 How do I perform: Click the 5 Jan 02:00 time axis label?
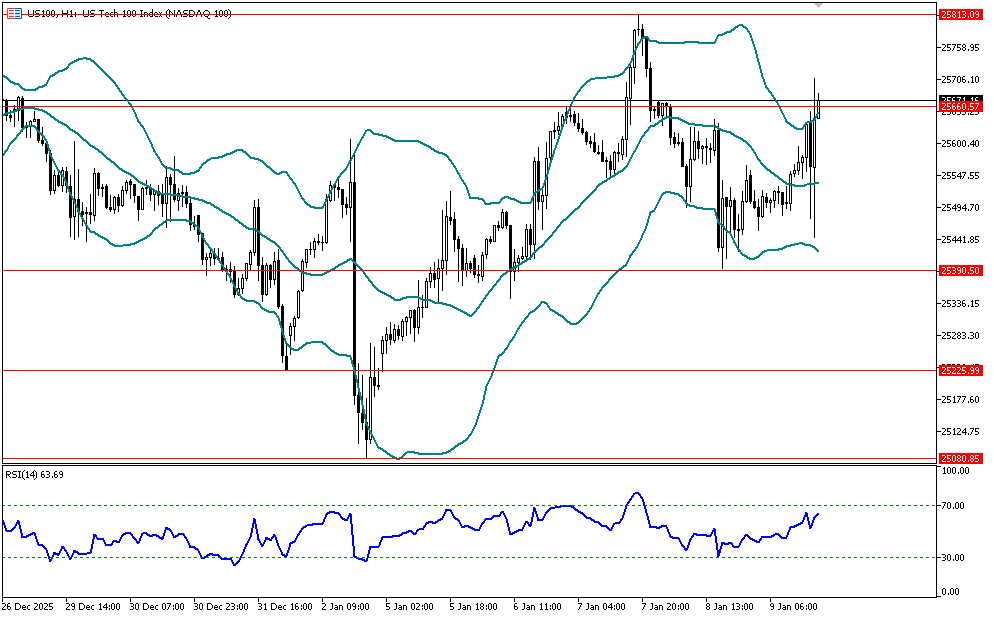(x=411, y=606)
